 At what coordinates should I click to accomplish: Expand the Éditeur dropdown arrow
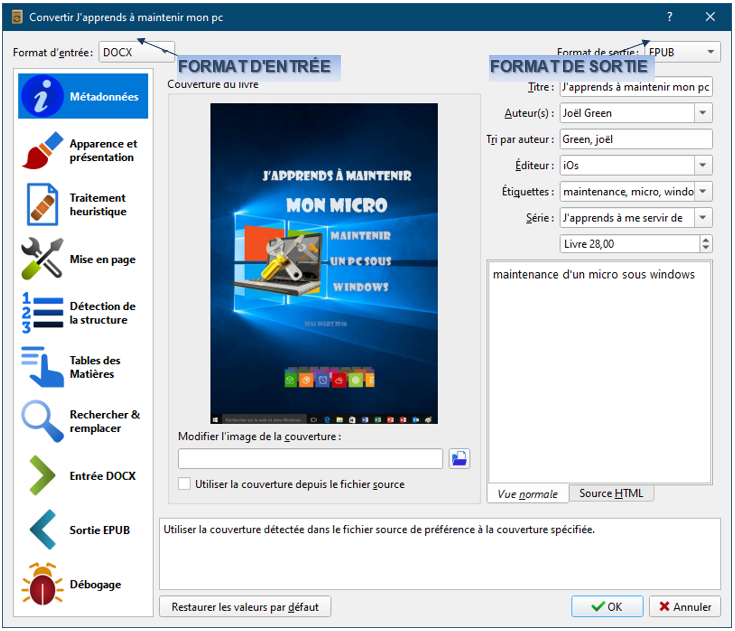click(x=703, y=165)
